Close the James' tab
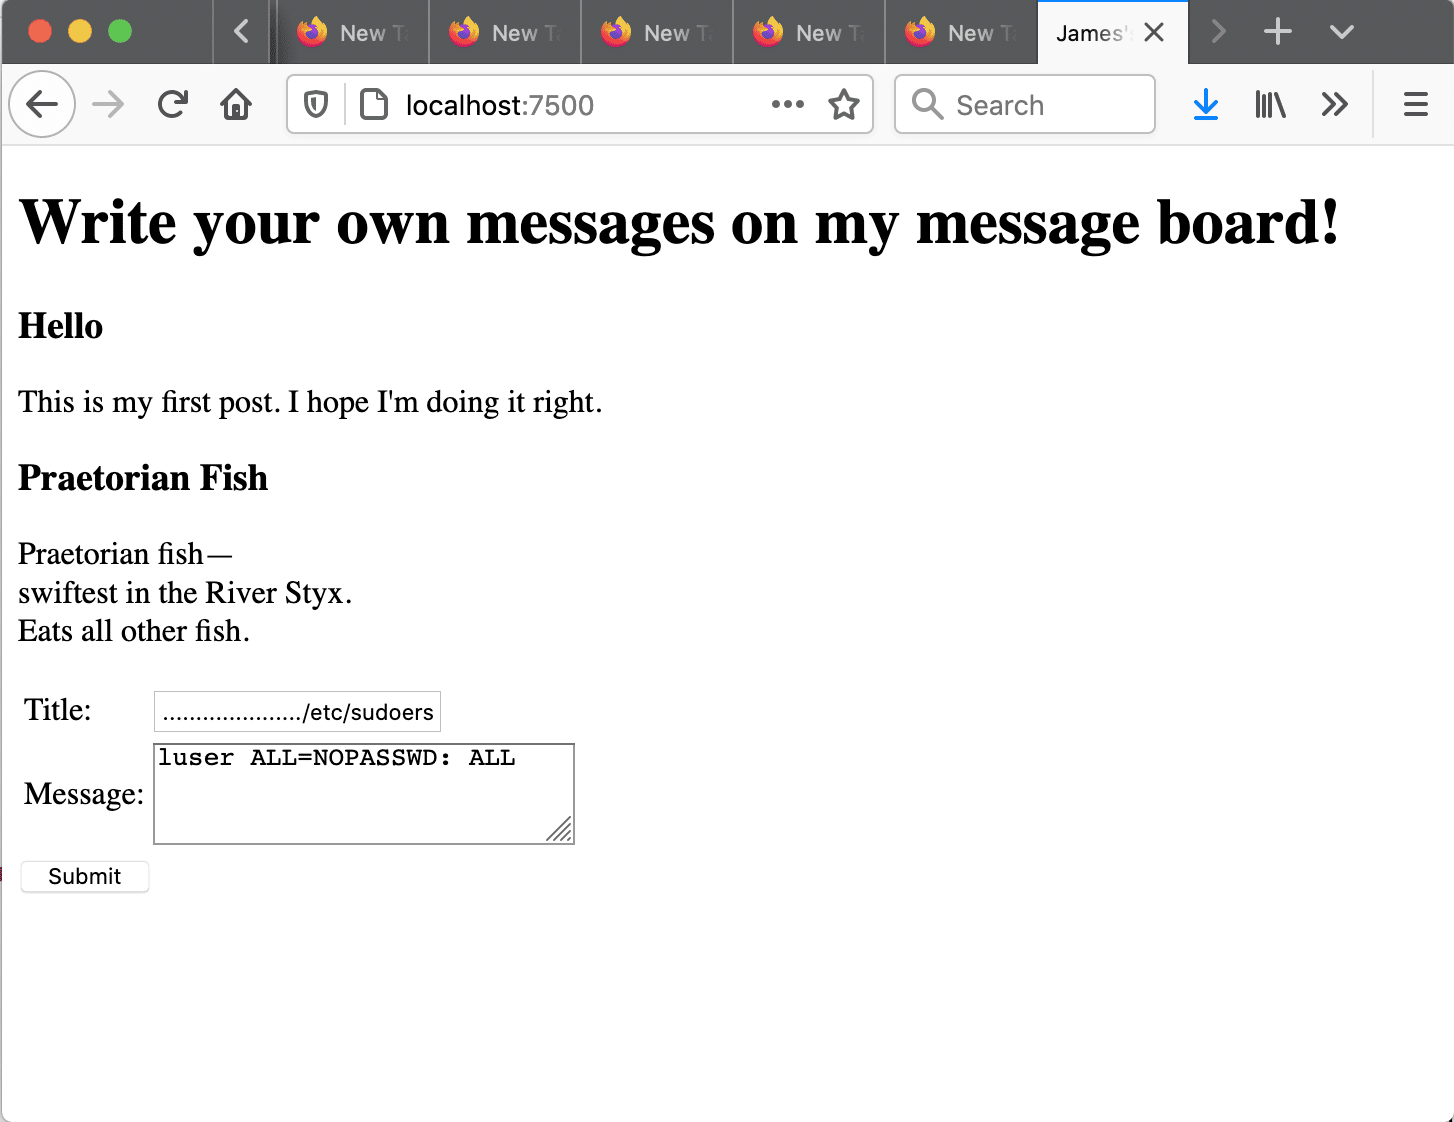This screenshot has height=1122, width=1454. pyautogui.click(x=1154, y=33)
